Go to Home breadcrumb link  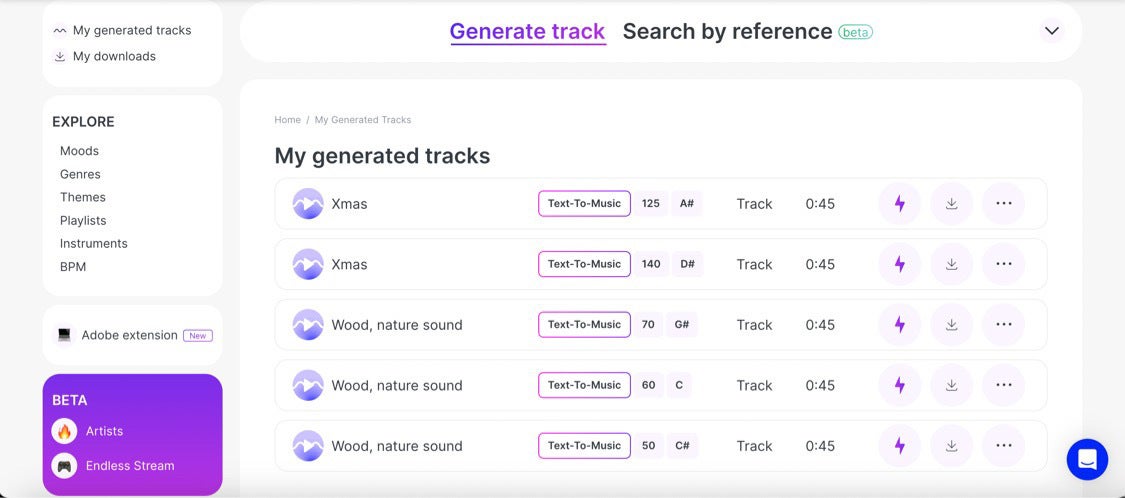pos(287,120)
